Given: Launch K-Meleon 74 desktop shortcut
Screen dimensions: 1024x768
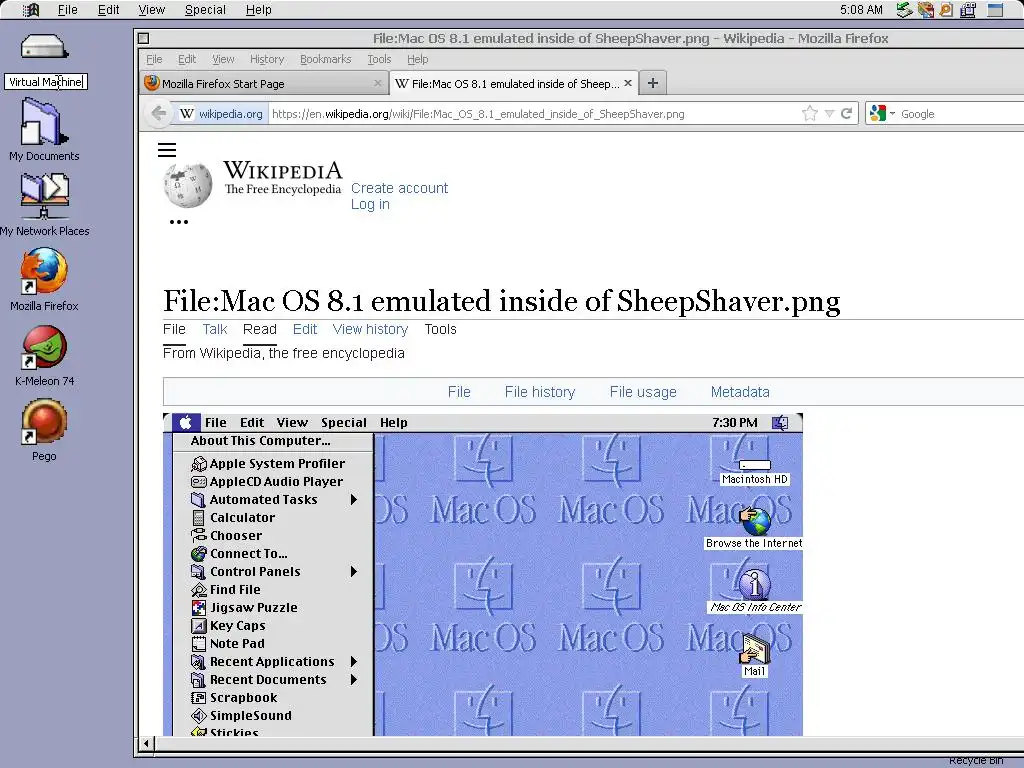Looking at the screenshot, I should (44, 346).
